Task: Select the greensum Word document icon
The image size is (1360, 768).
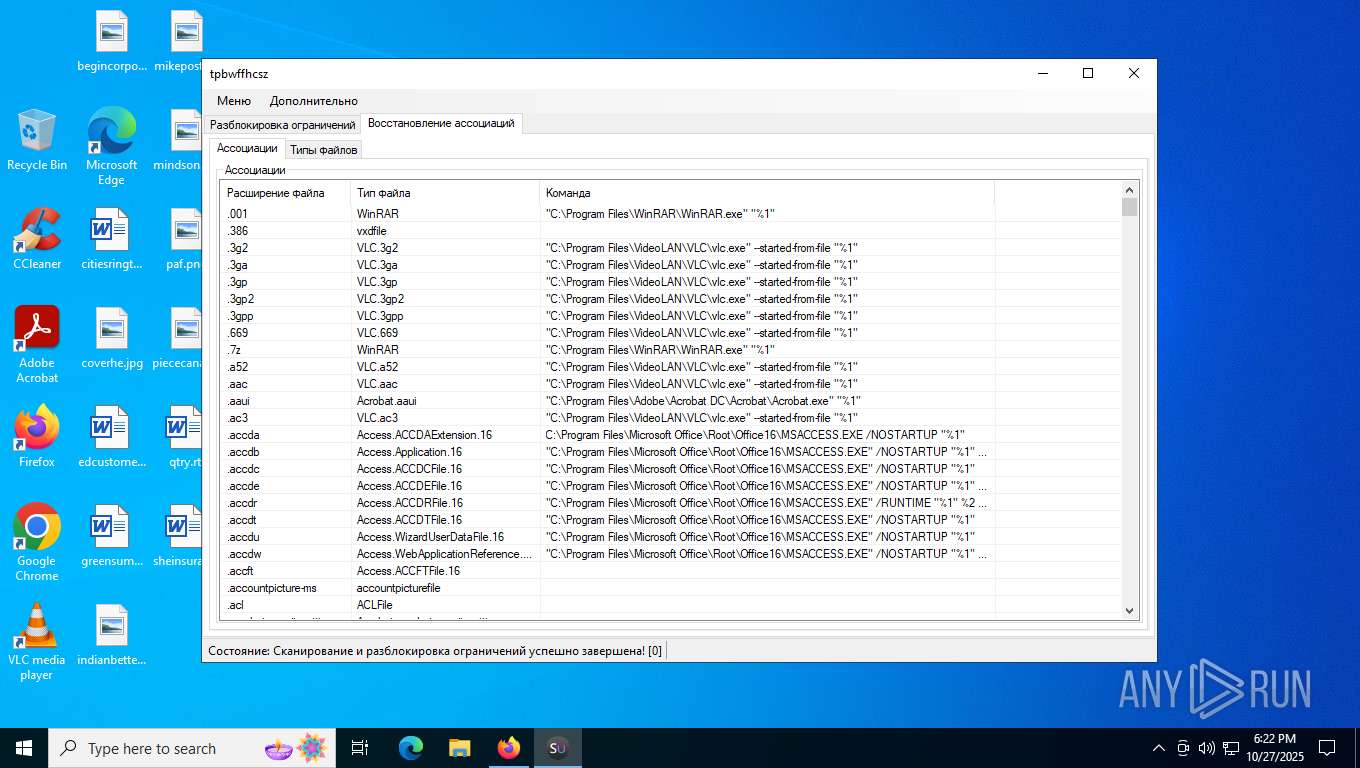Action: pos(111,537)
